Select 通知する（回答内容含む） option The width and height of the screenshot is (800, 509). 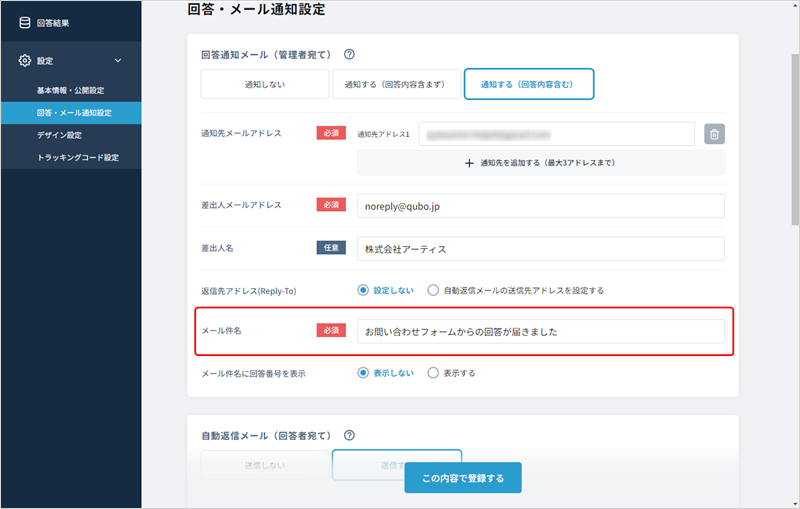point(529,85)
